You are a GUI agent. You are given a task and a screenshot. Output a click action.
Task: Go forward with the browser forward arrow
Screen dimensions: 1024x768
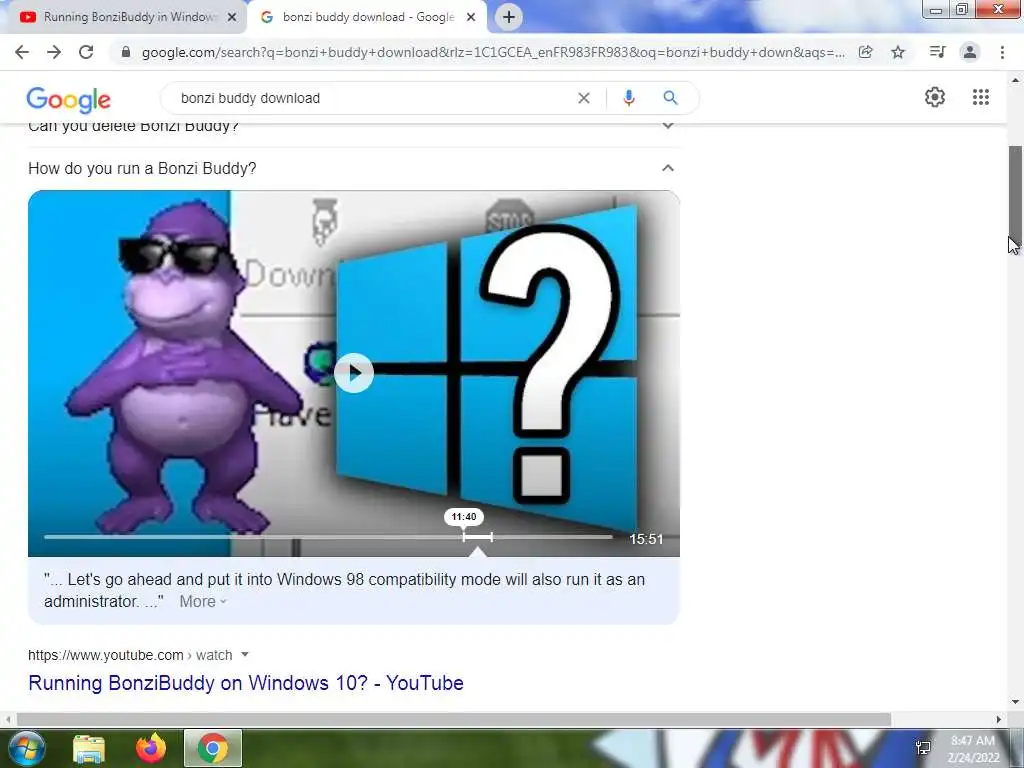point(54,52)
